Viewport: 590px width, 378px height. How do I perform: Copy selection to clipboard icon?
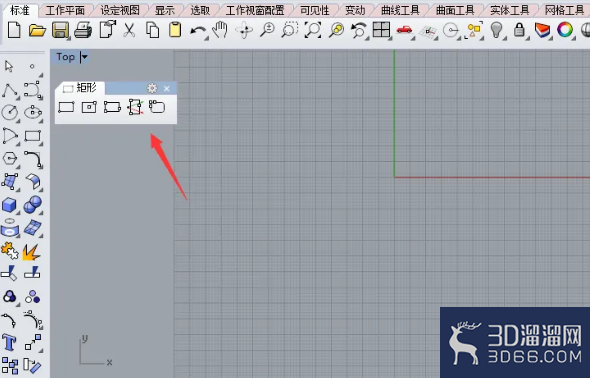pyautogui.click(x=152, y=30)
